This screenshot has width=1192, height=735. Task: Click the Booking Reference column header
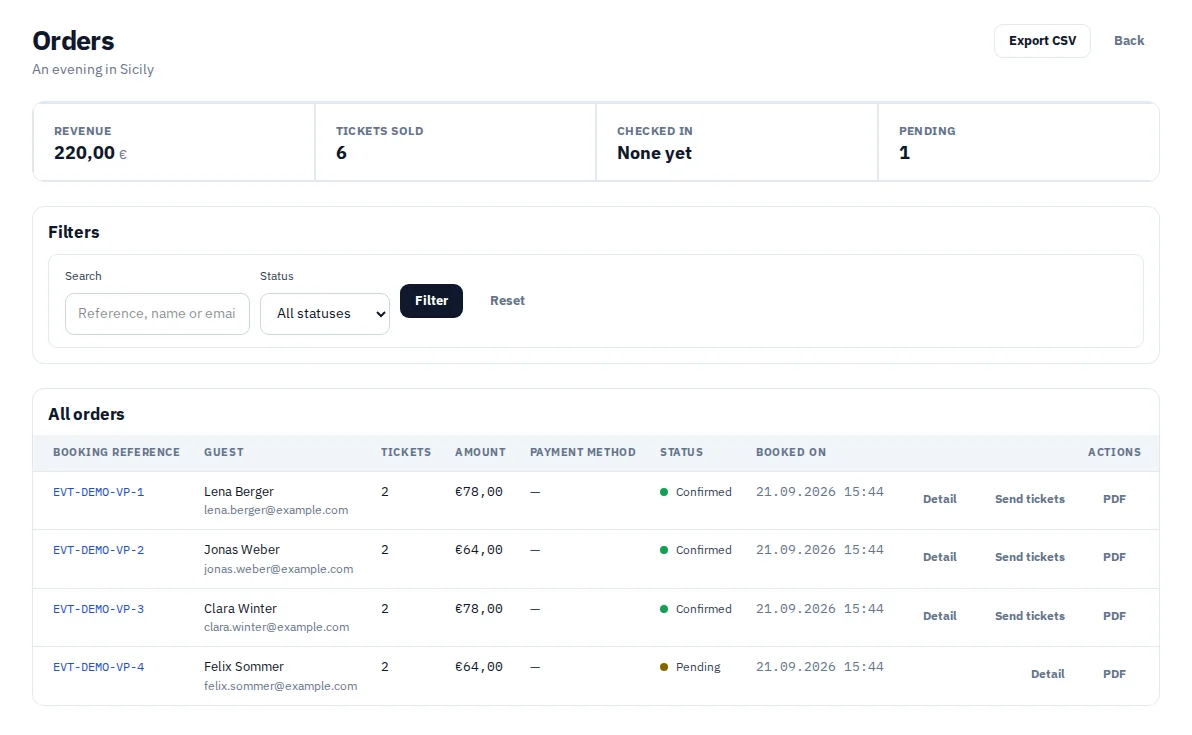point(116,452)
